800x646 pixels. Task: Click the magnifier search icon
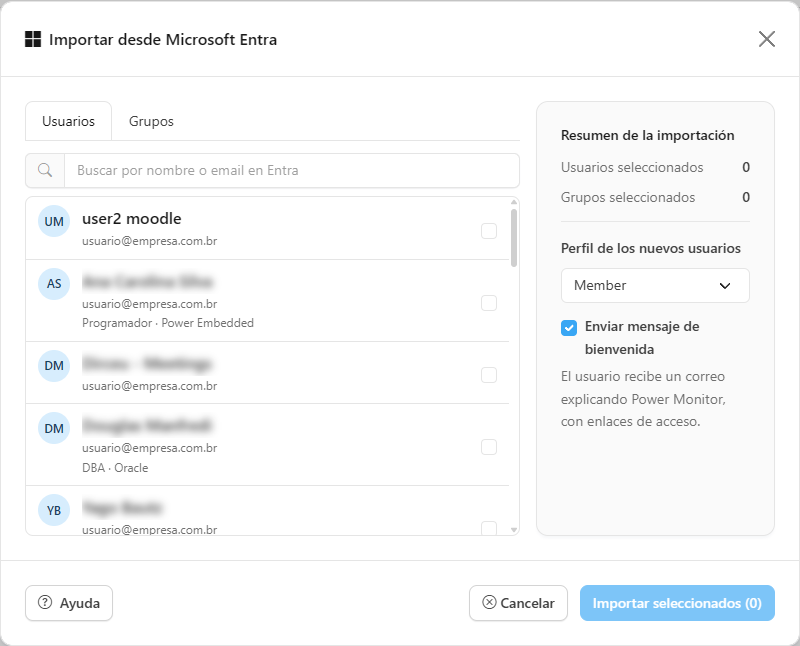(x=45, y=170)
